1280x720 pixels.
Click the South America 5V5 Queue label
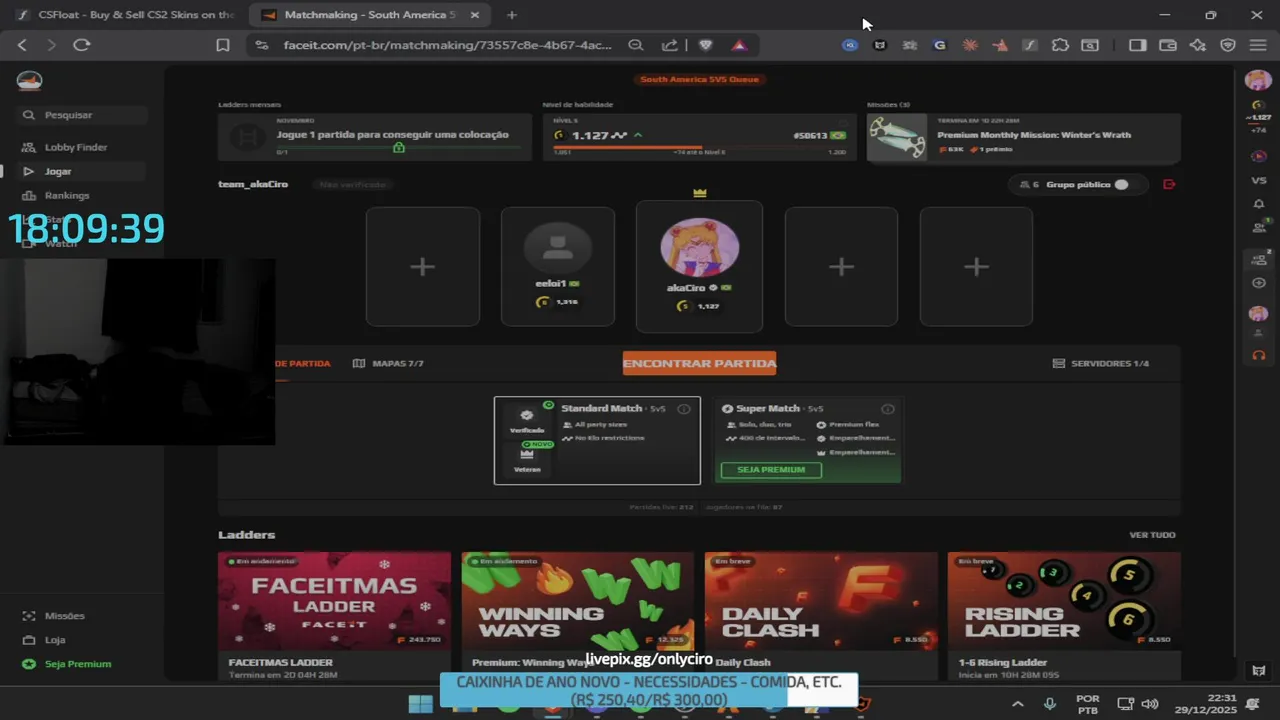click(699, 79)
